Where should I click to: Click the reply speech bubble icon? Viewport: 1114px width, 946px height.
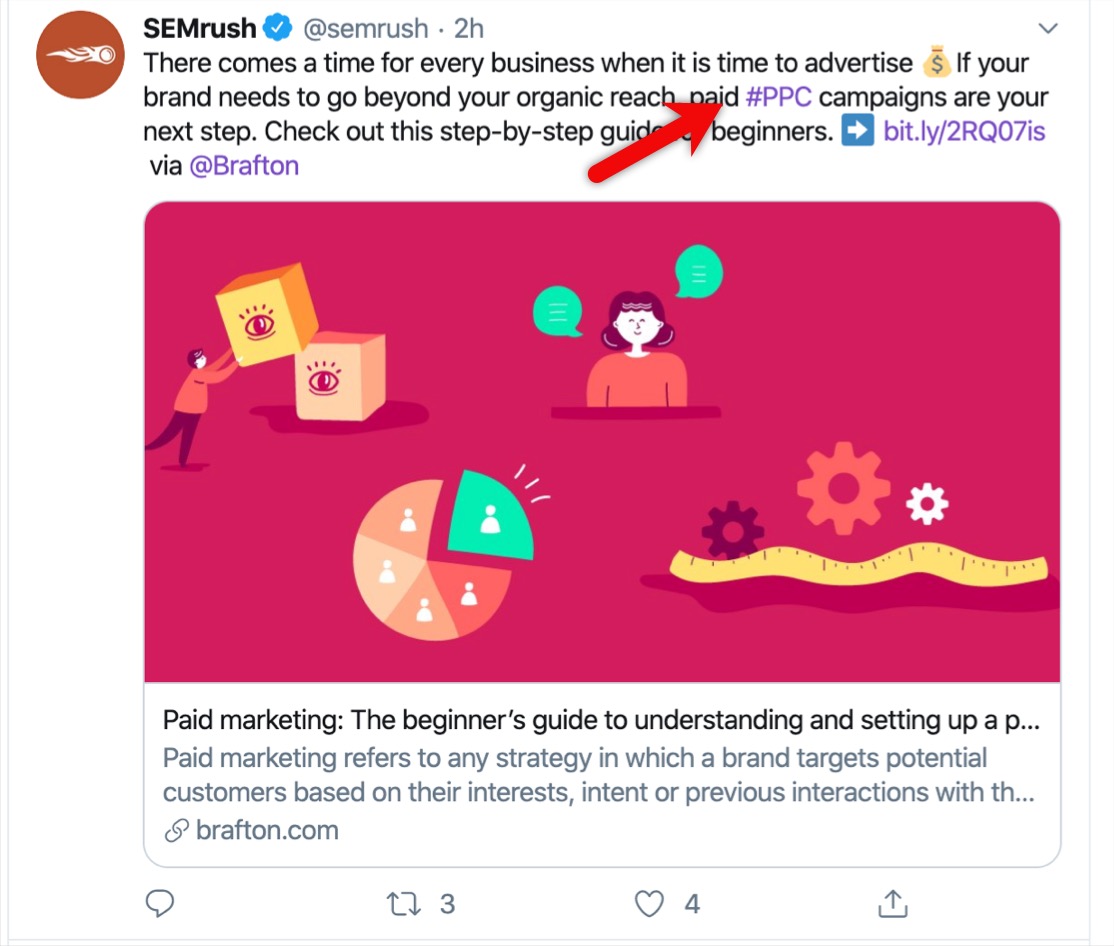pyautogui.click(x=160, y=903)
